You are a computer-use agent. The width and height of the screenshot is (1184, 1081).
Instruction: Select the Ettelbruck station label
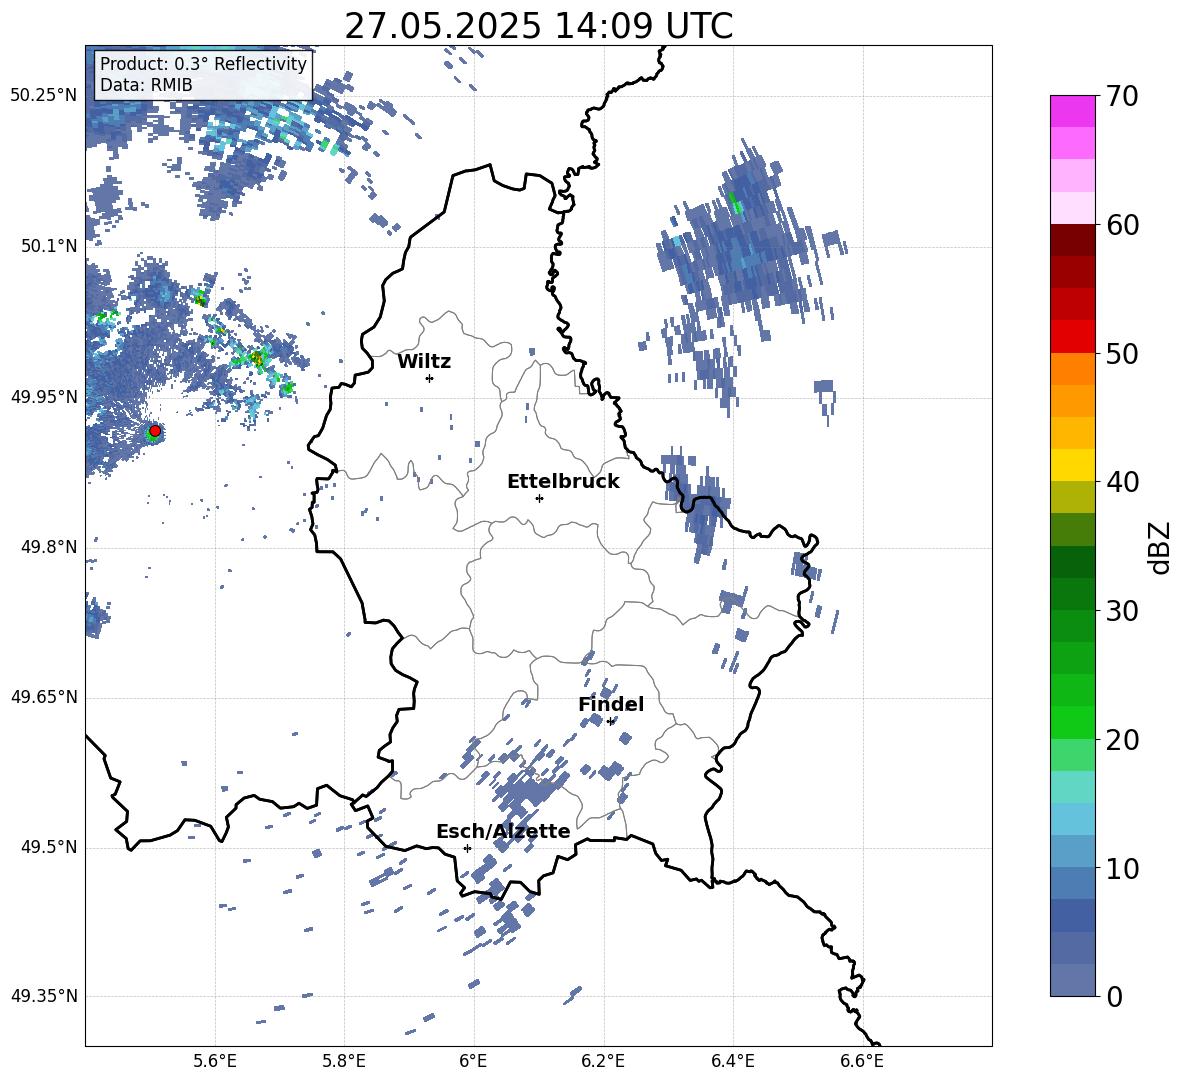point(563,482)
